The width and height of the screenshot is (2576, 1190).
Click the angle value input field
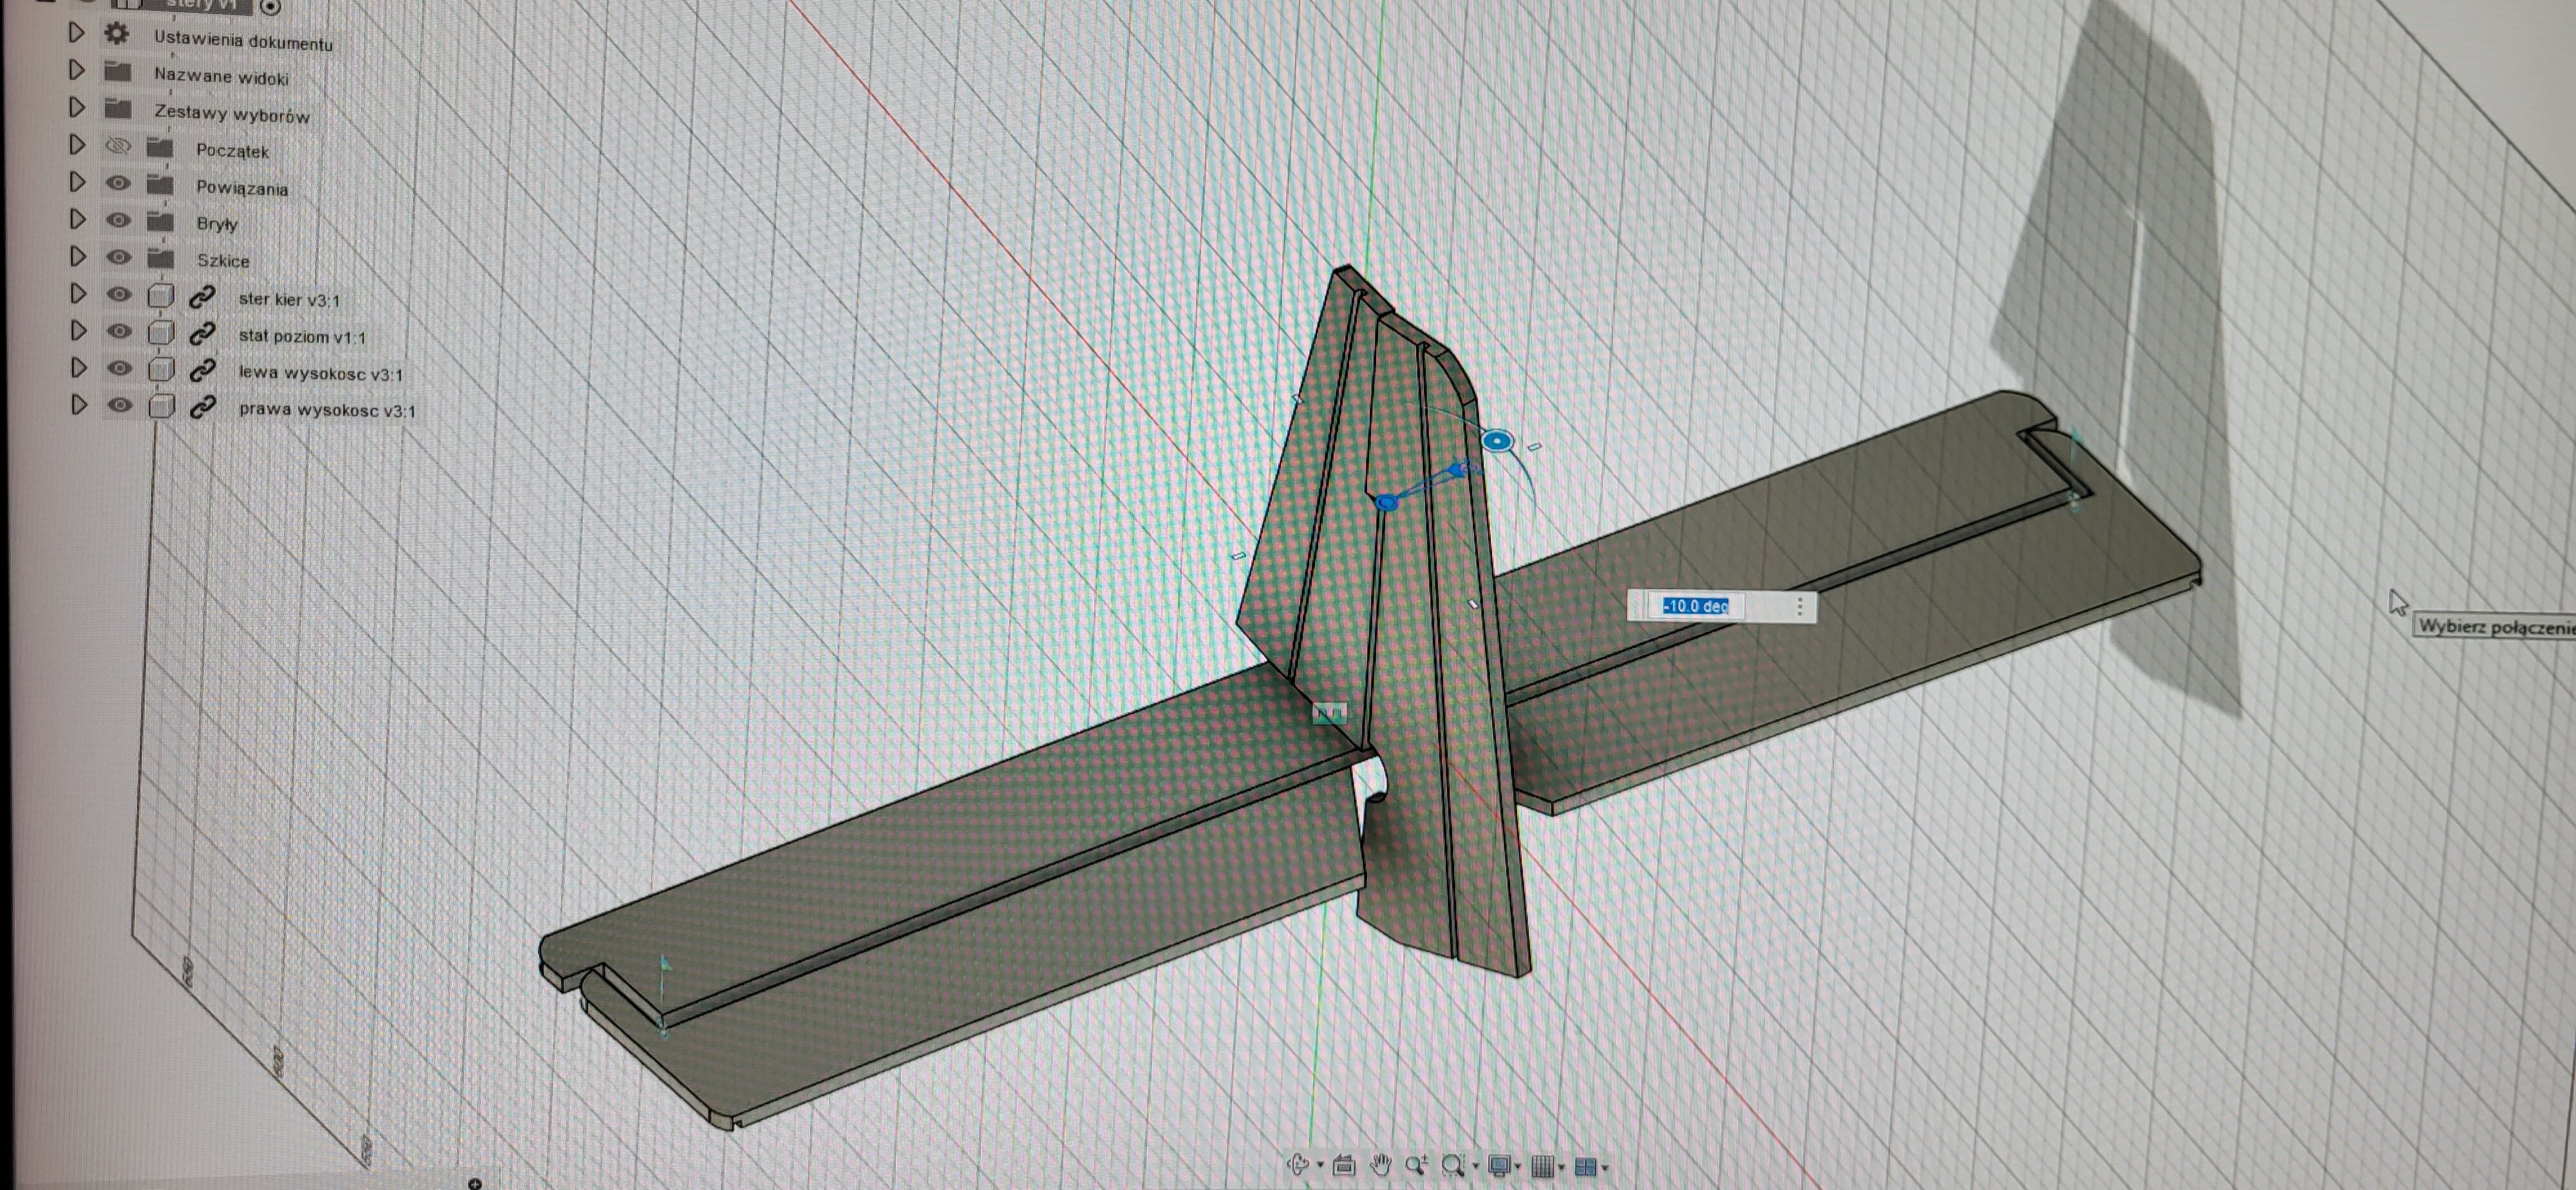click(x=1697, y=606)
